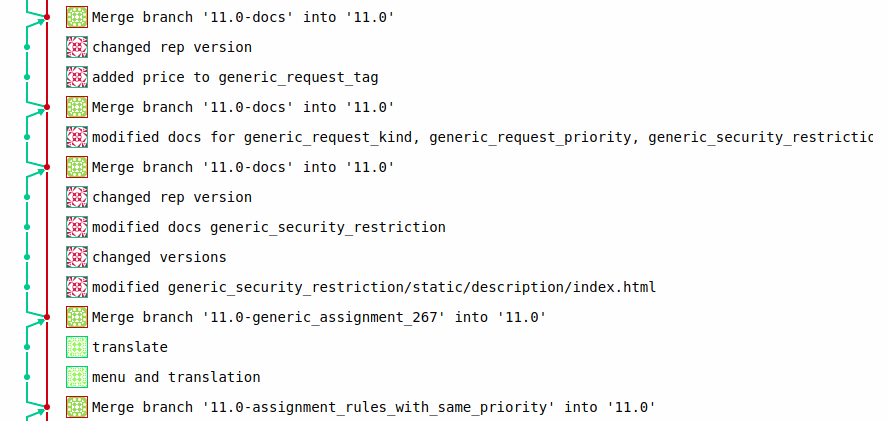Click avatar beside 'changed versions' commit

(x=77, y=257)
